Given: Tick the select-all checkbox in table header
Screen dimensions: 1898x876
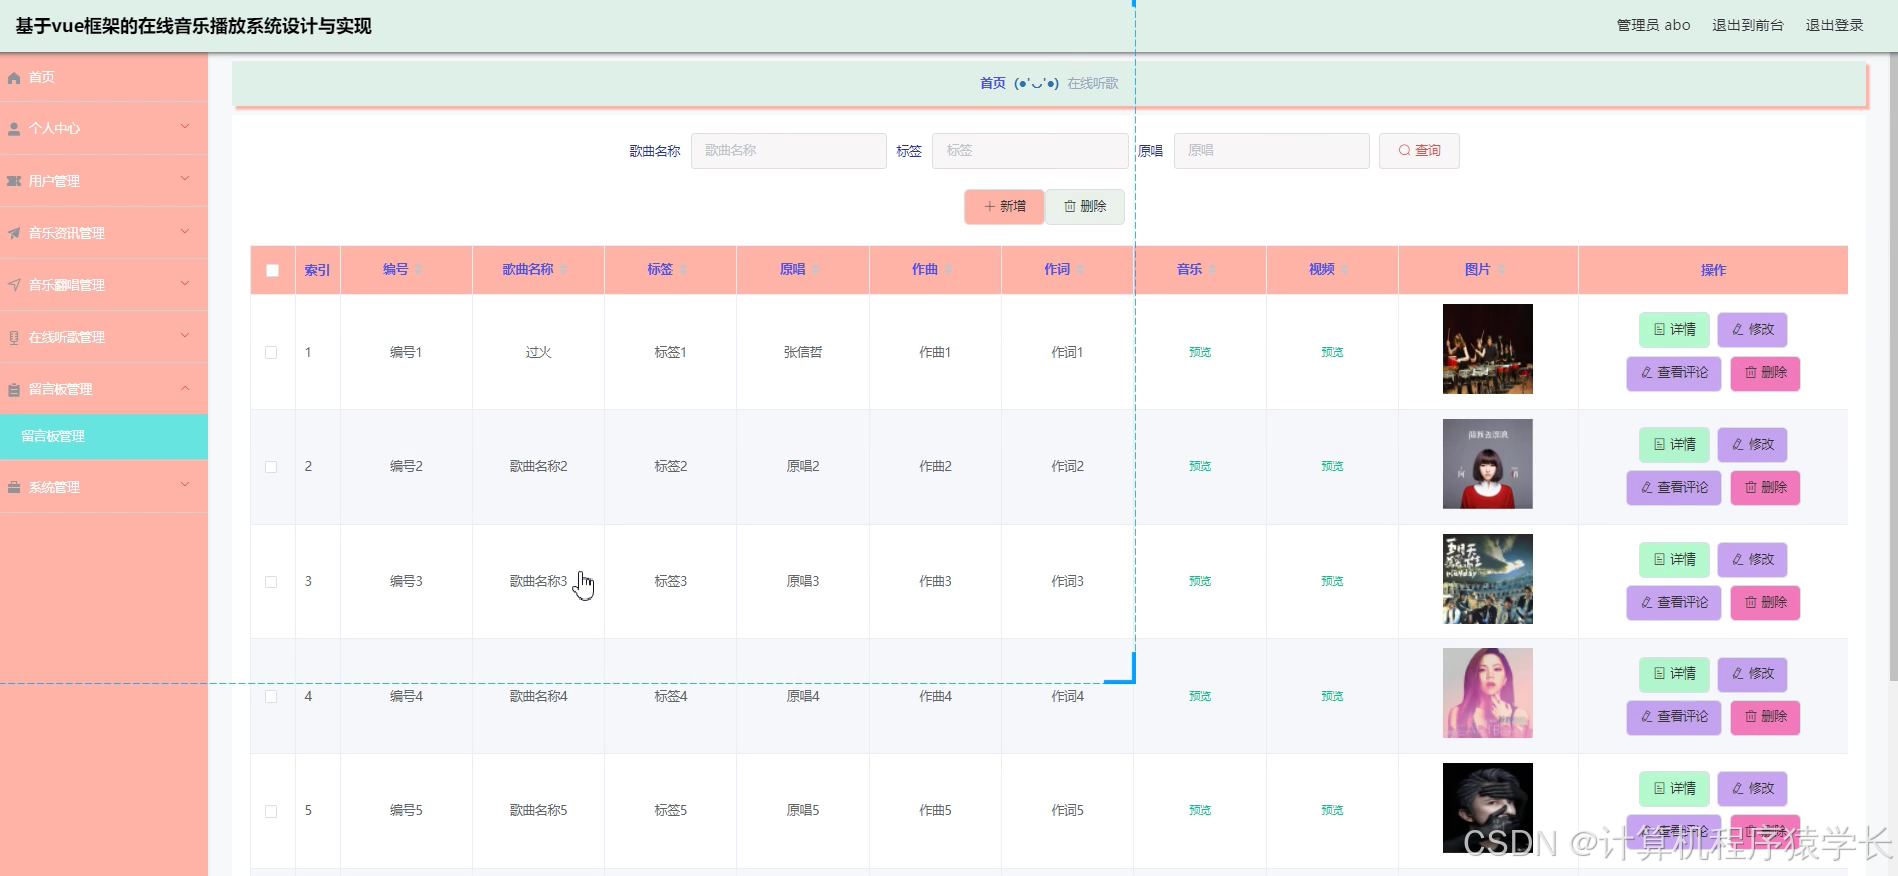Looking at the screenshot, I should (x=272, y=270).
